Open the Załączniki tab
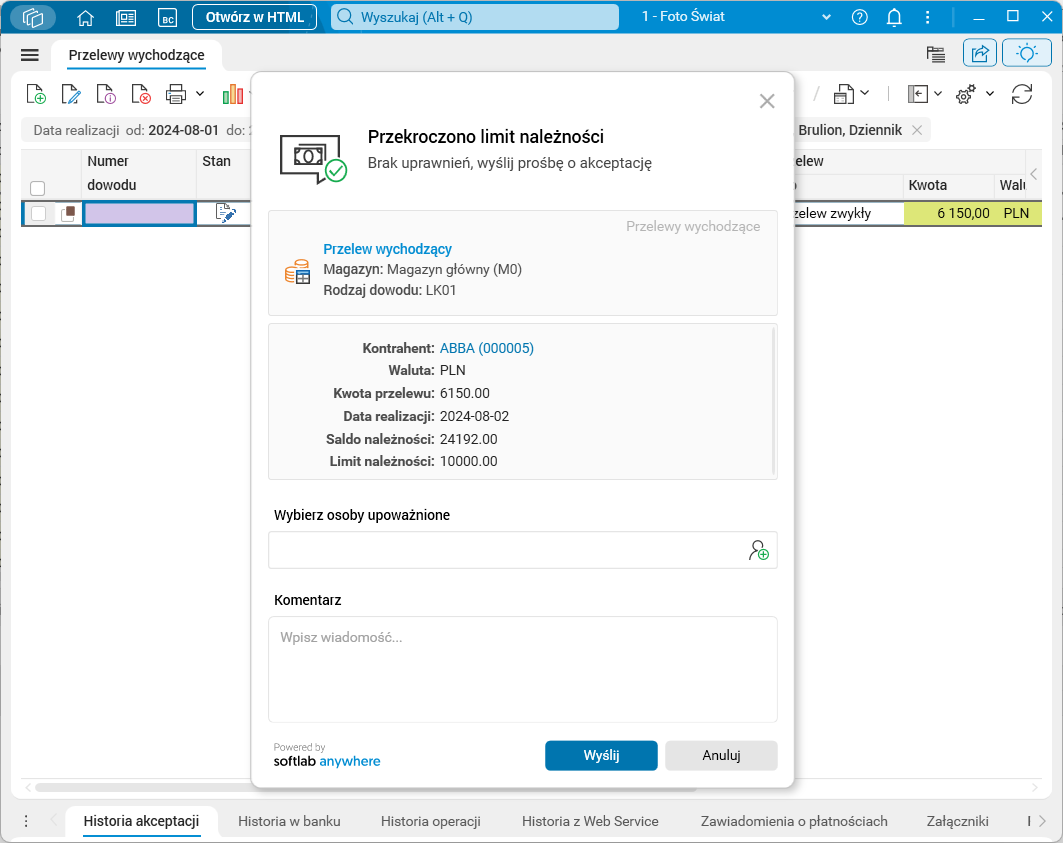 pyautogui.click(x=957, y=821)
